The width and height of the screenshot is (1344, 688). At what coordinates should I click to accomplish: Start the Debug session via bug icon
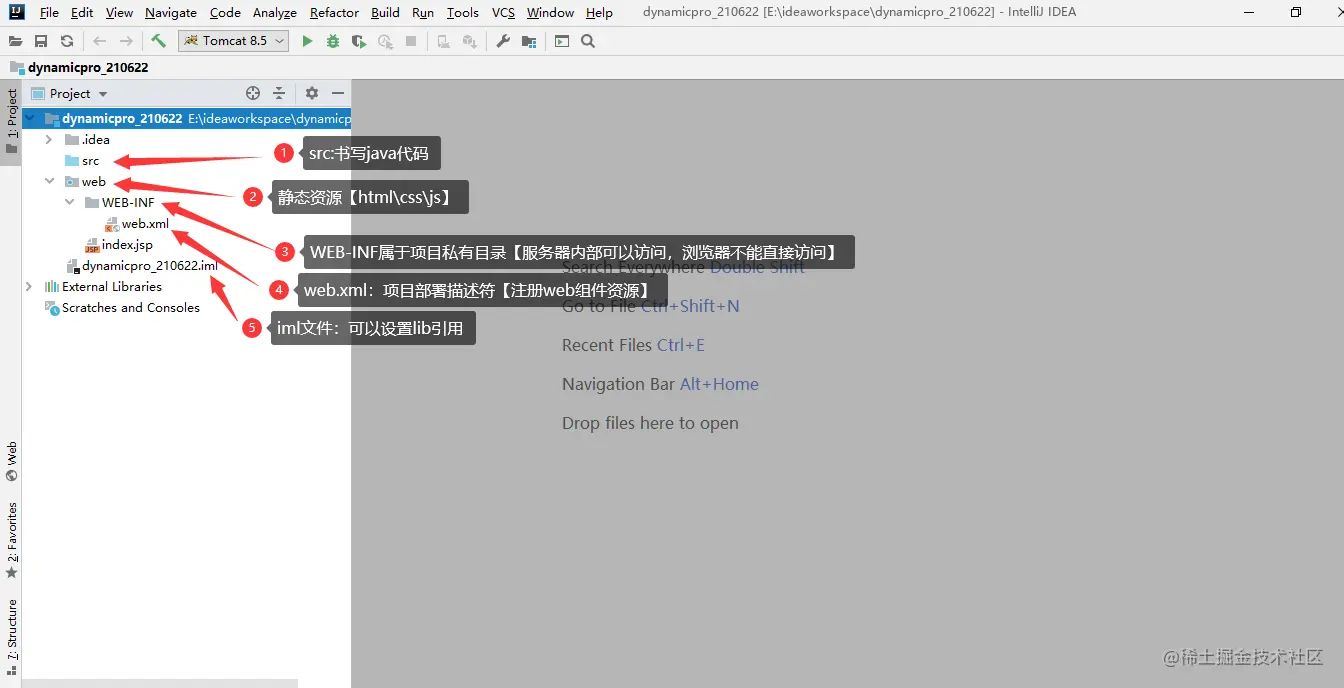point(333,41)
